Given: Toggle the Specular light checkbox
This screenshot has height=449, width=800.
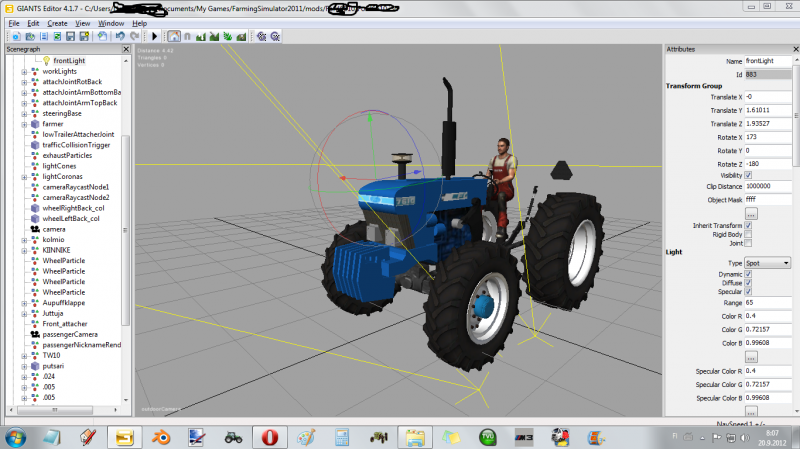Looking at the screenshot, I should point(748,291).
